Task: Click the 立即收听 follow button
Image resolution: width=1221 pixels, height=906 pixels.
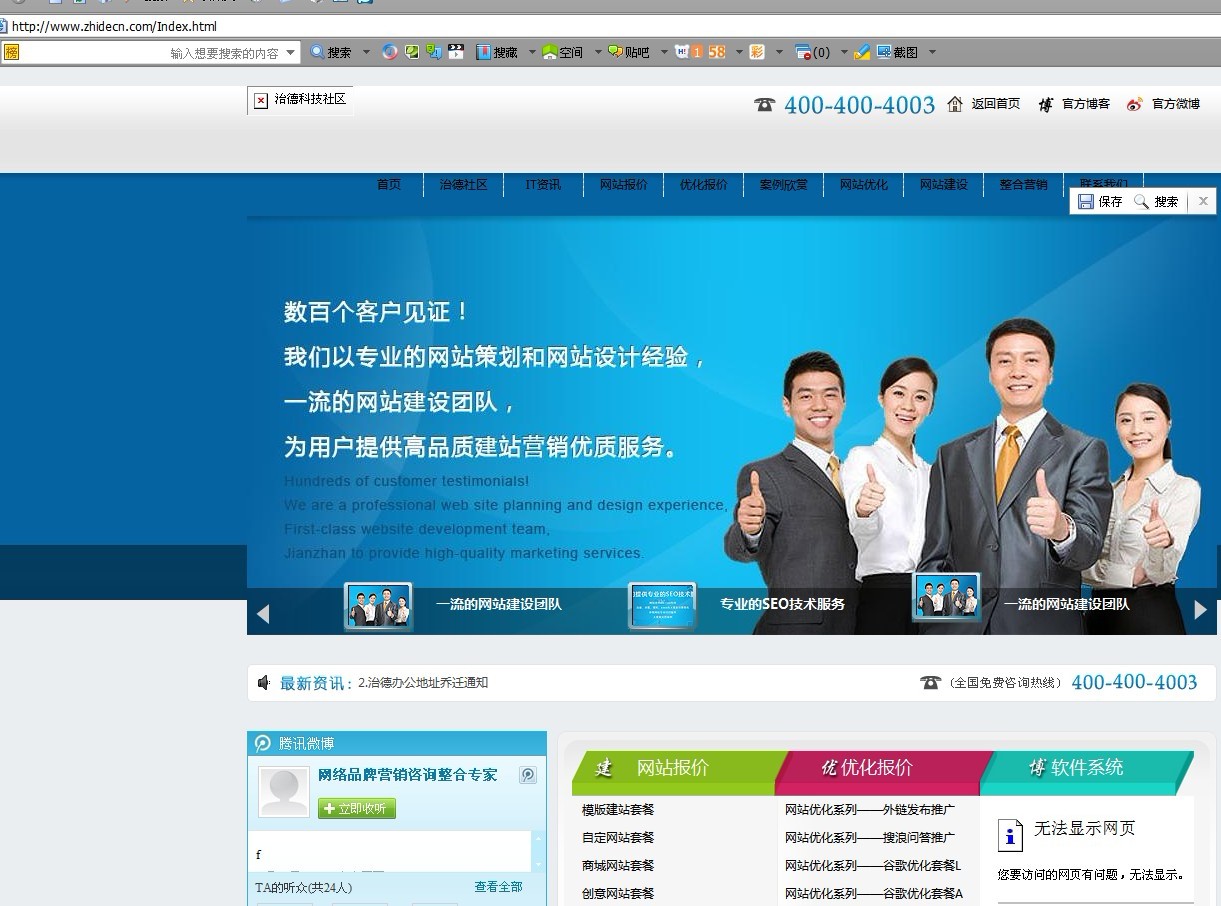Action: (357, 809)
